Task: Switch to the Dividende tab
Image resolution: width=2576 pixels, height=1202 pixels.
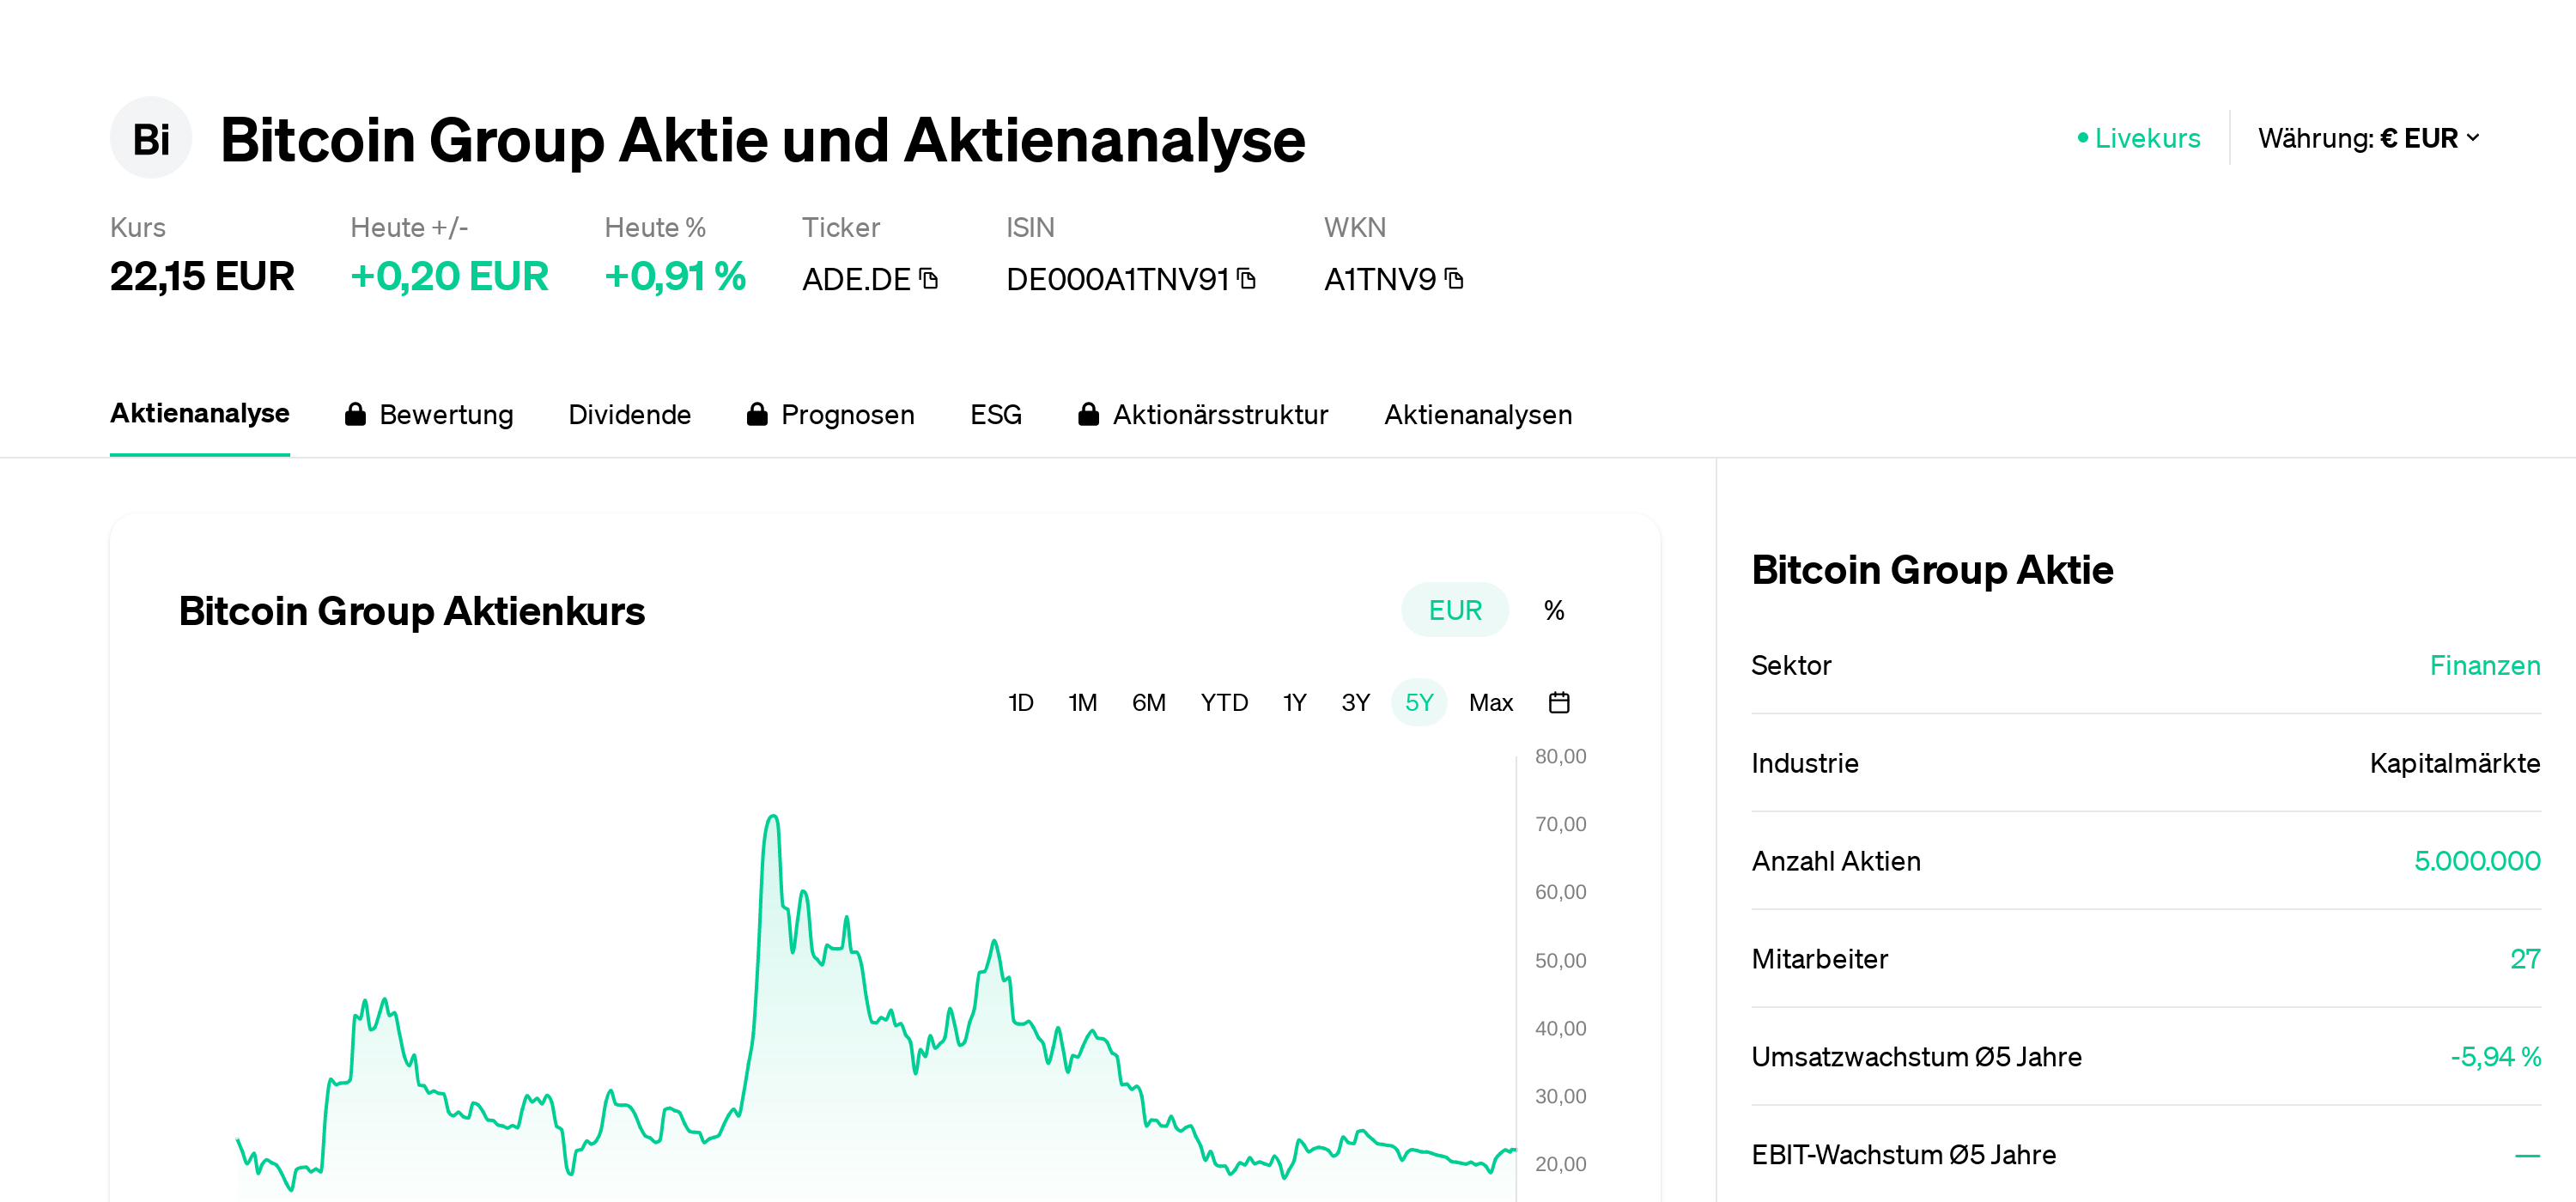Action: point(630,414)
